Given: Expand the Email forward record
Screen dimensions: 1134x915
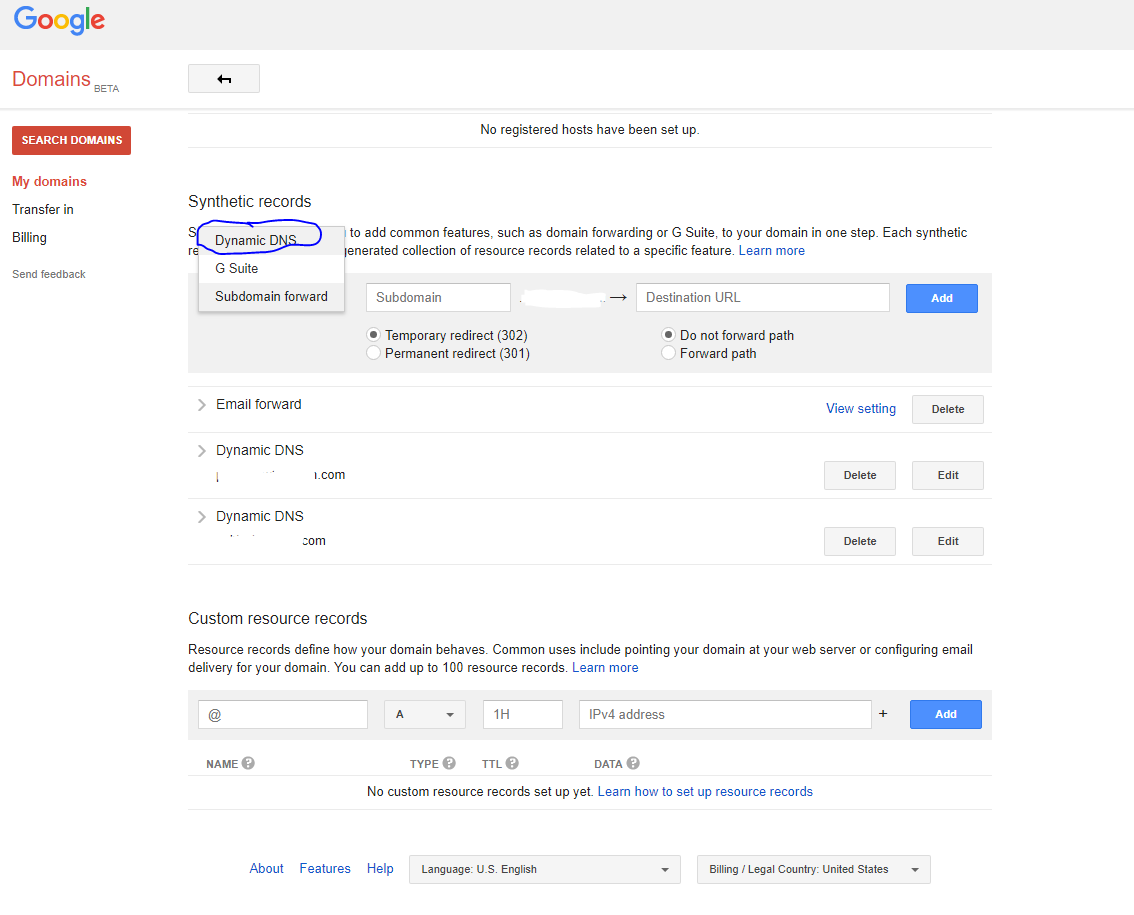Looking at the screenshot, I should point(202,405).
